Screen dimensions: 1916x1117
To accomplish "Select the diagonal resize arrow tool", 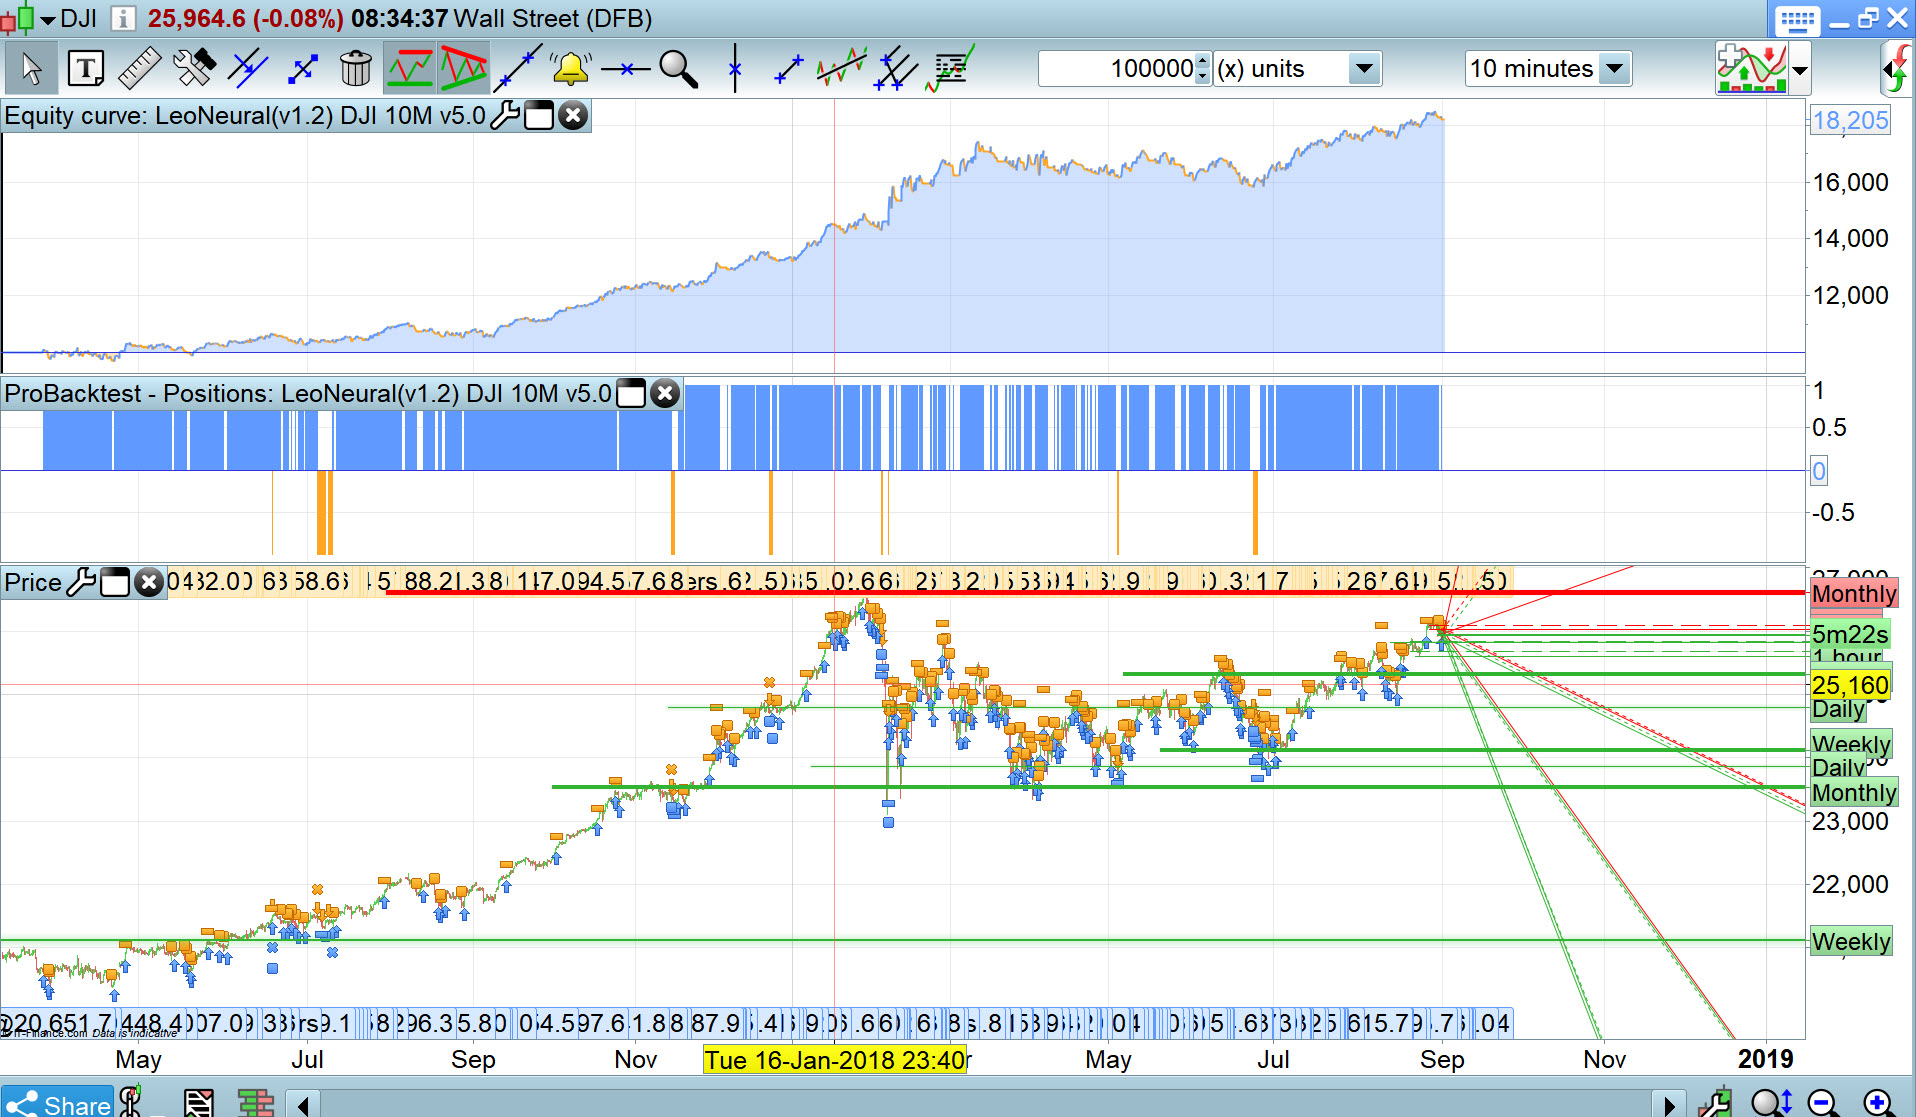I will pos(301,69).
